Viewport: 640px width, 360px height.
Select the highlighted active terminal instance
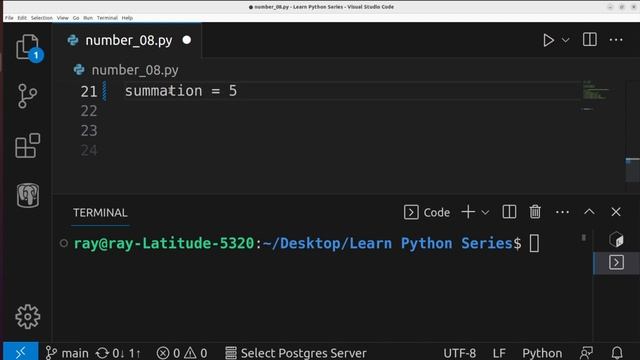616,262
